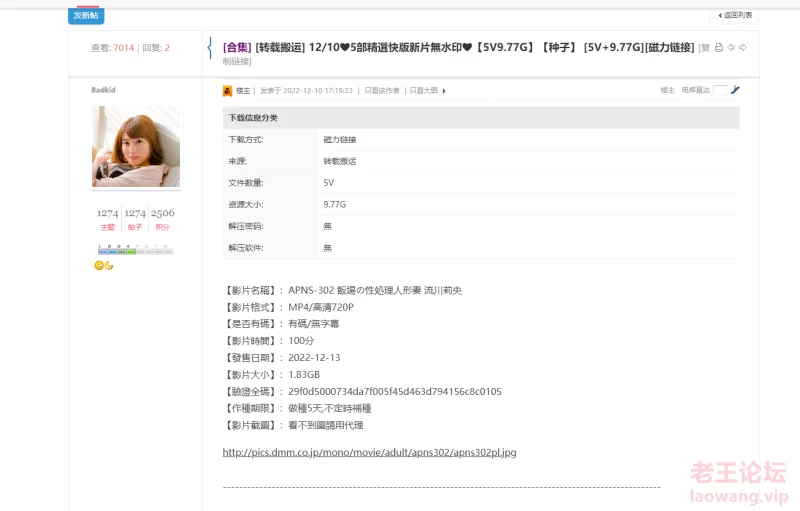Go to previous thread left arrow icon
800x511 pixels.
(731, 47)
